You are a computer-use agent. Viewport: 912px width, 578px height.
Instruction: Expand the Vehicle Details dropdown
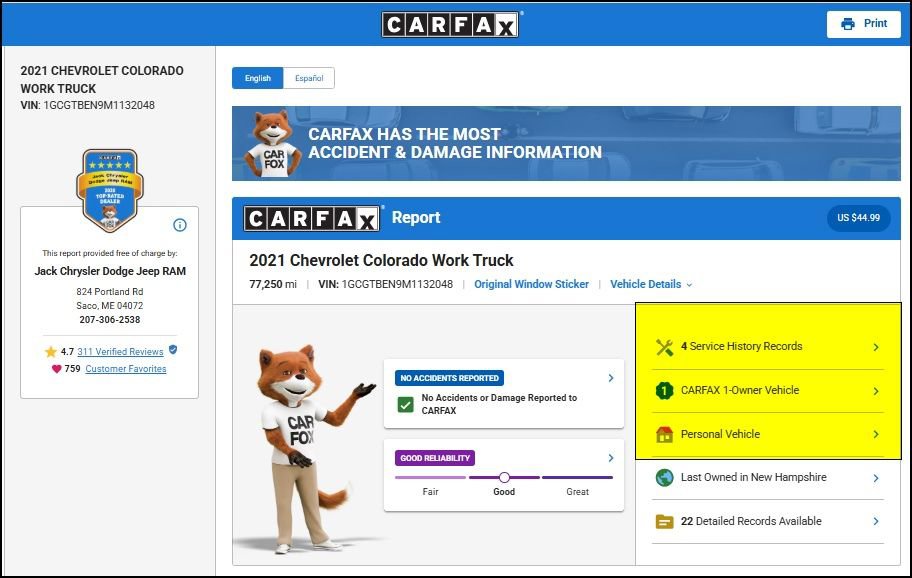(x=651, y=284)
